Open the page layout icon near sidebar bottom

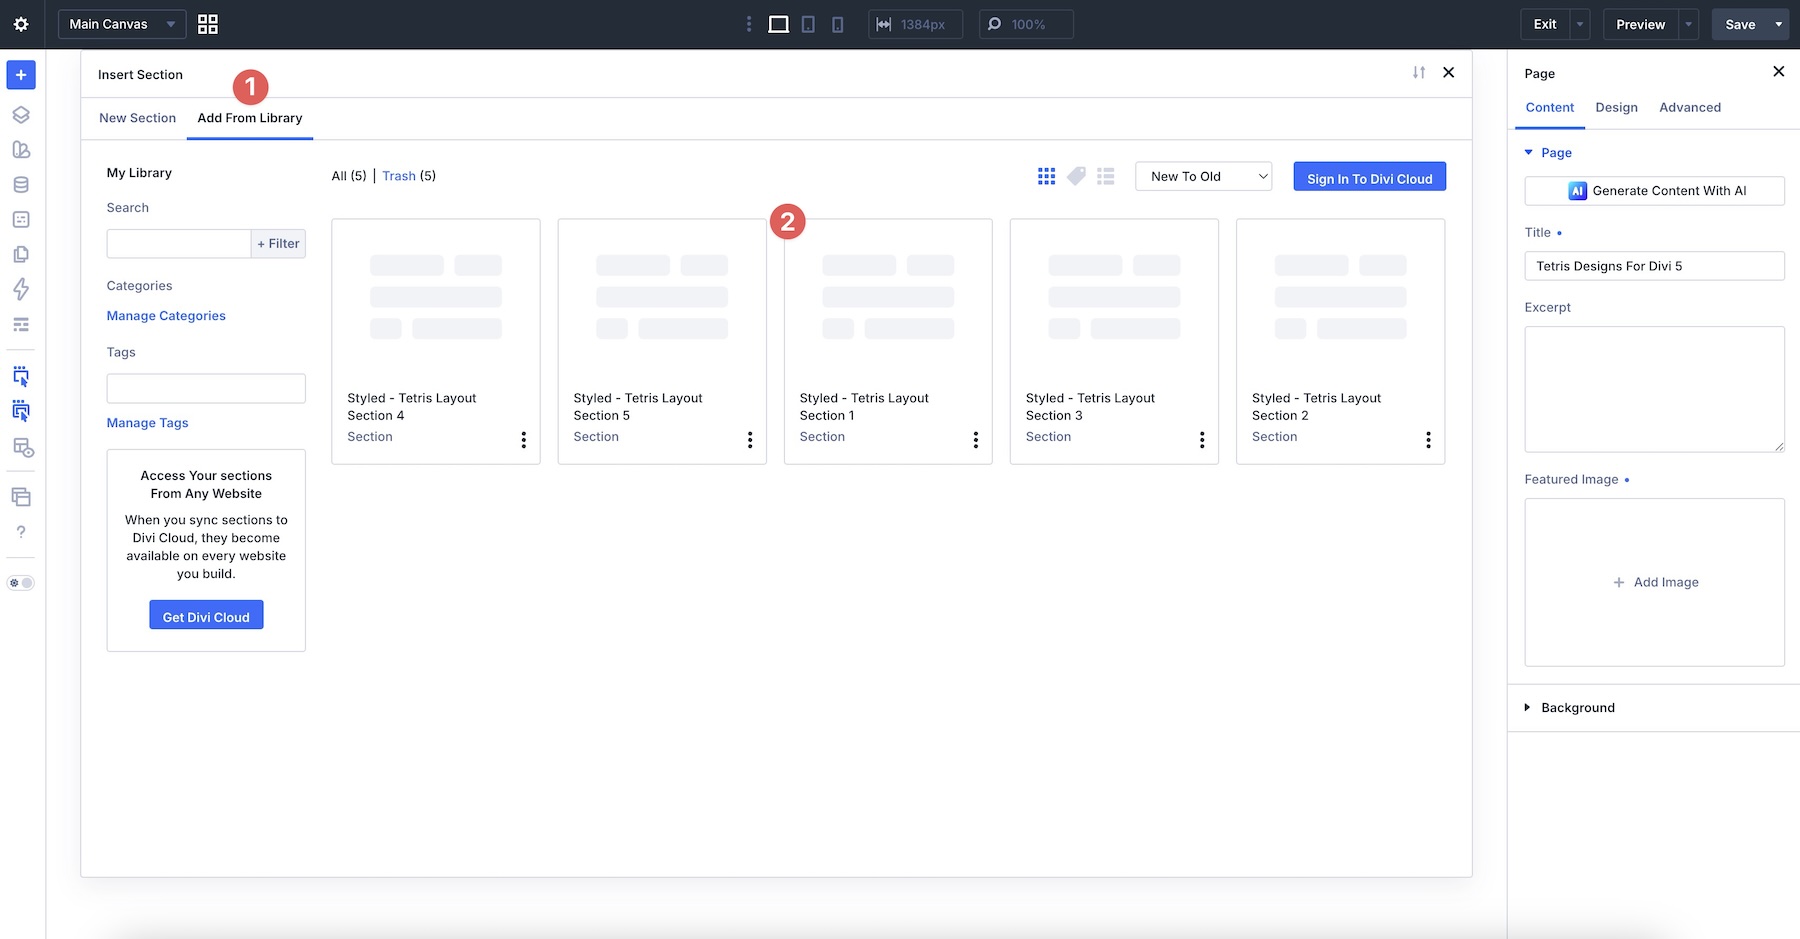tap(21, 497)
